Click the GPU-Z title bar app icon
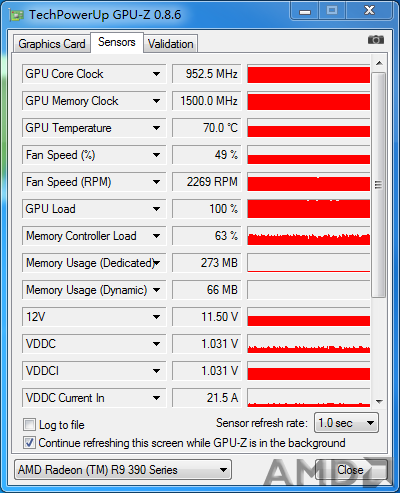The image size is (400, 493). (17, 16)
